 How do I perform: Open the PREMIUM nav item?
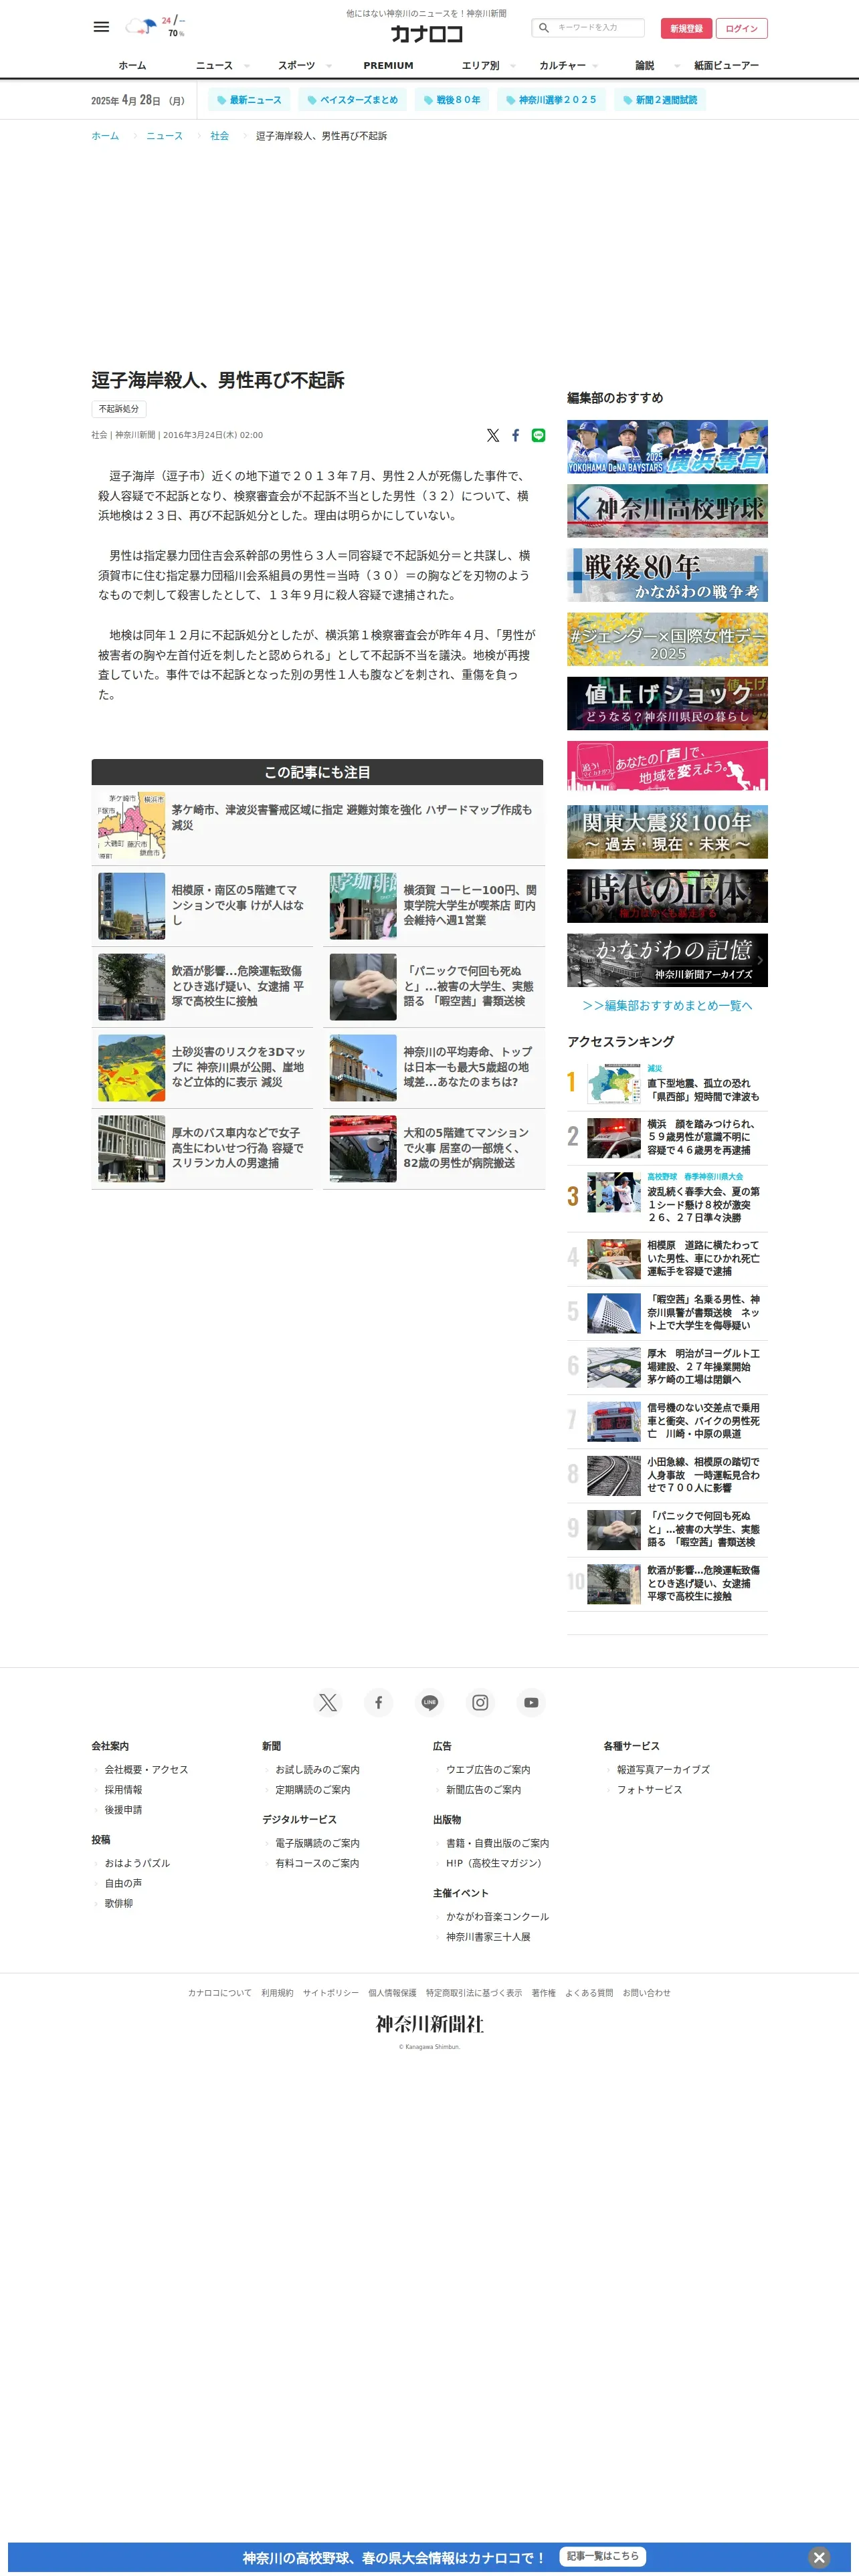click(388, 65)
